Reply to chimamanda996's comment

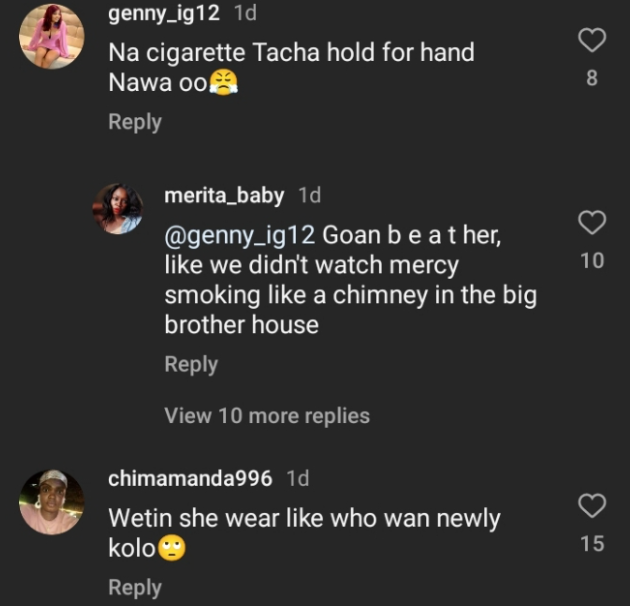click(135, 588)
